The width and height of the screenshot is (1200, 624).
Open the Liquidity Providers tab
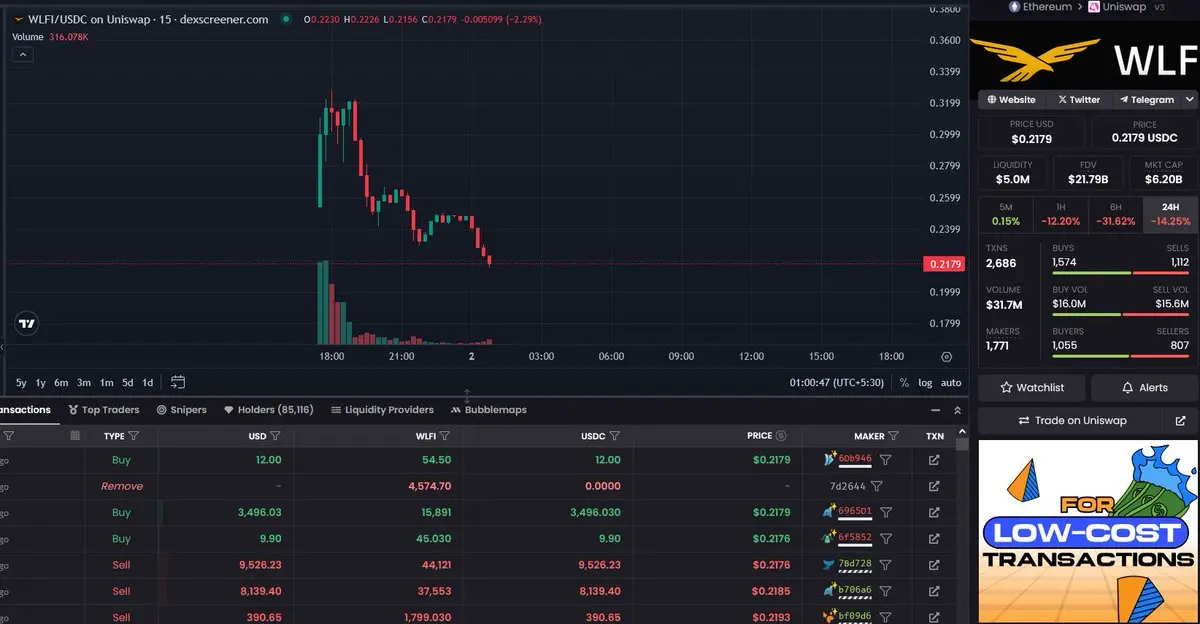pos(382,410)
